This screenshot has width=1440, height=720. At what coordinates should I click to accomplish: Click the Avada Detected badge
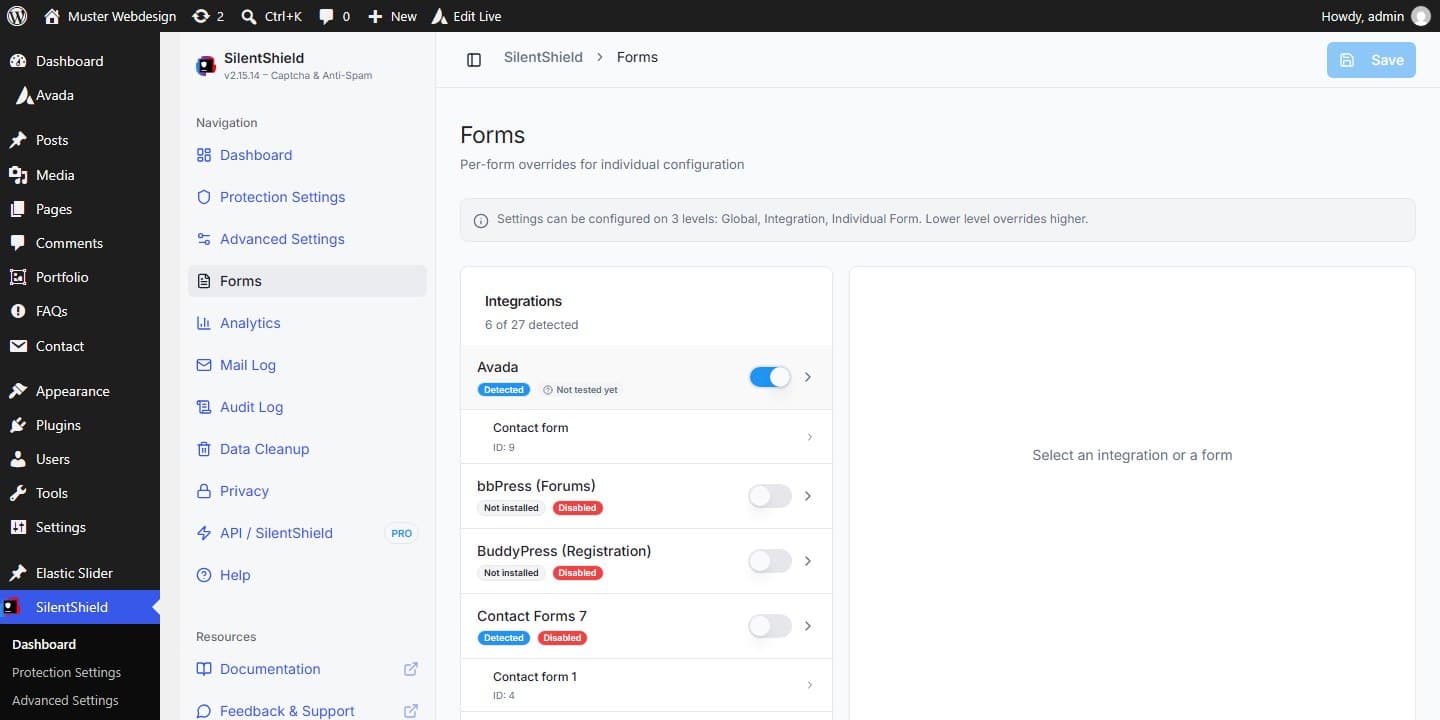(x=504, y=390)
